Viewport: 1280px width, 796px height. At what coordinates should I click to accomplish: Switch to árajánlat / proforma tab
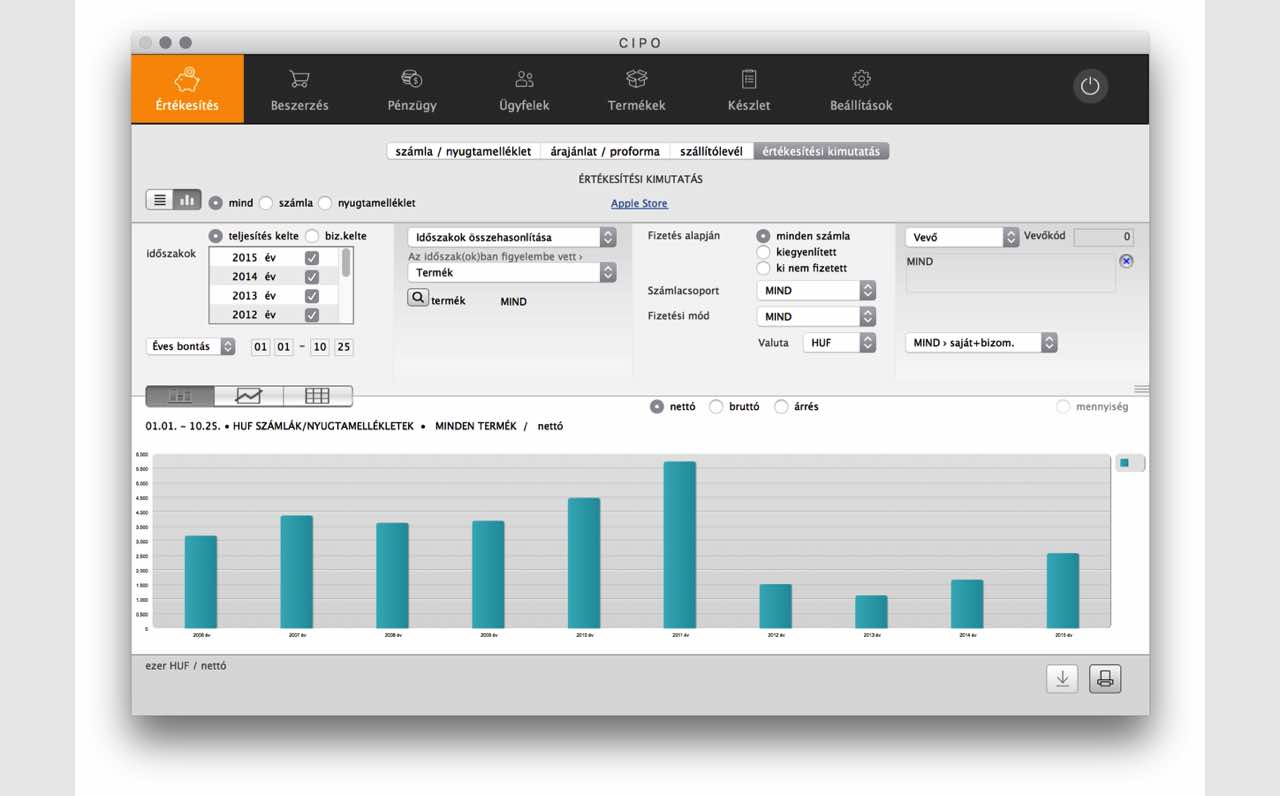click(x=605, y=152)
